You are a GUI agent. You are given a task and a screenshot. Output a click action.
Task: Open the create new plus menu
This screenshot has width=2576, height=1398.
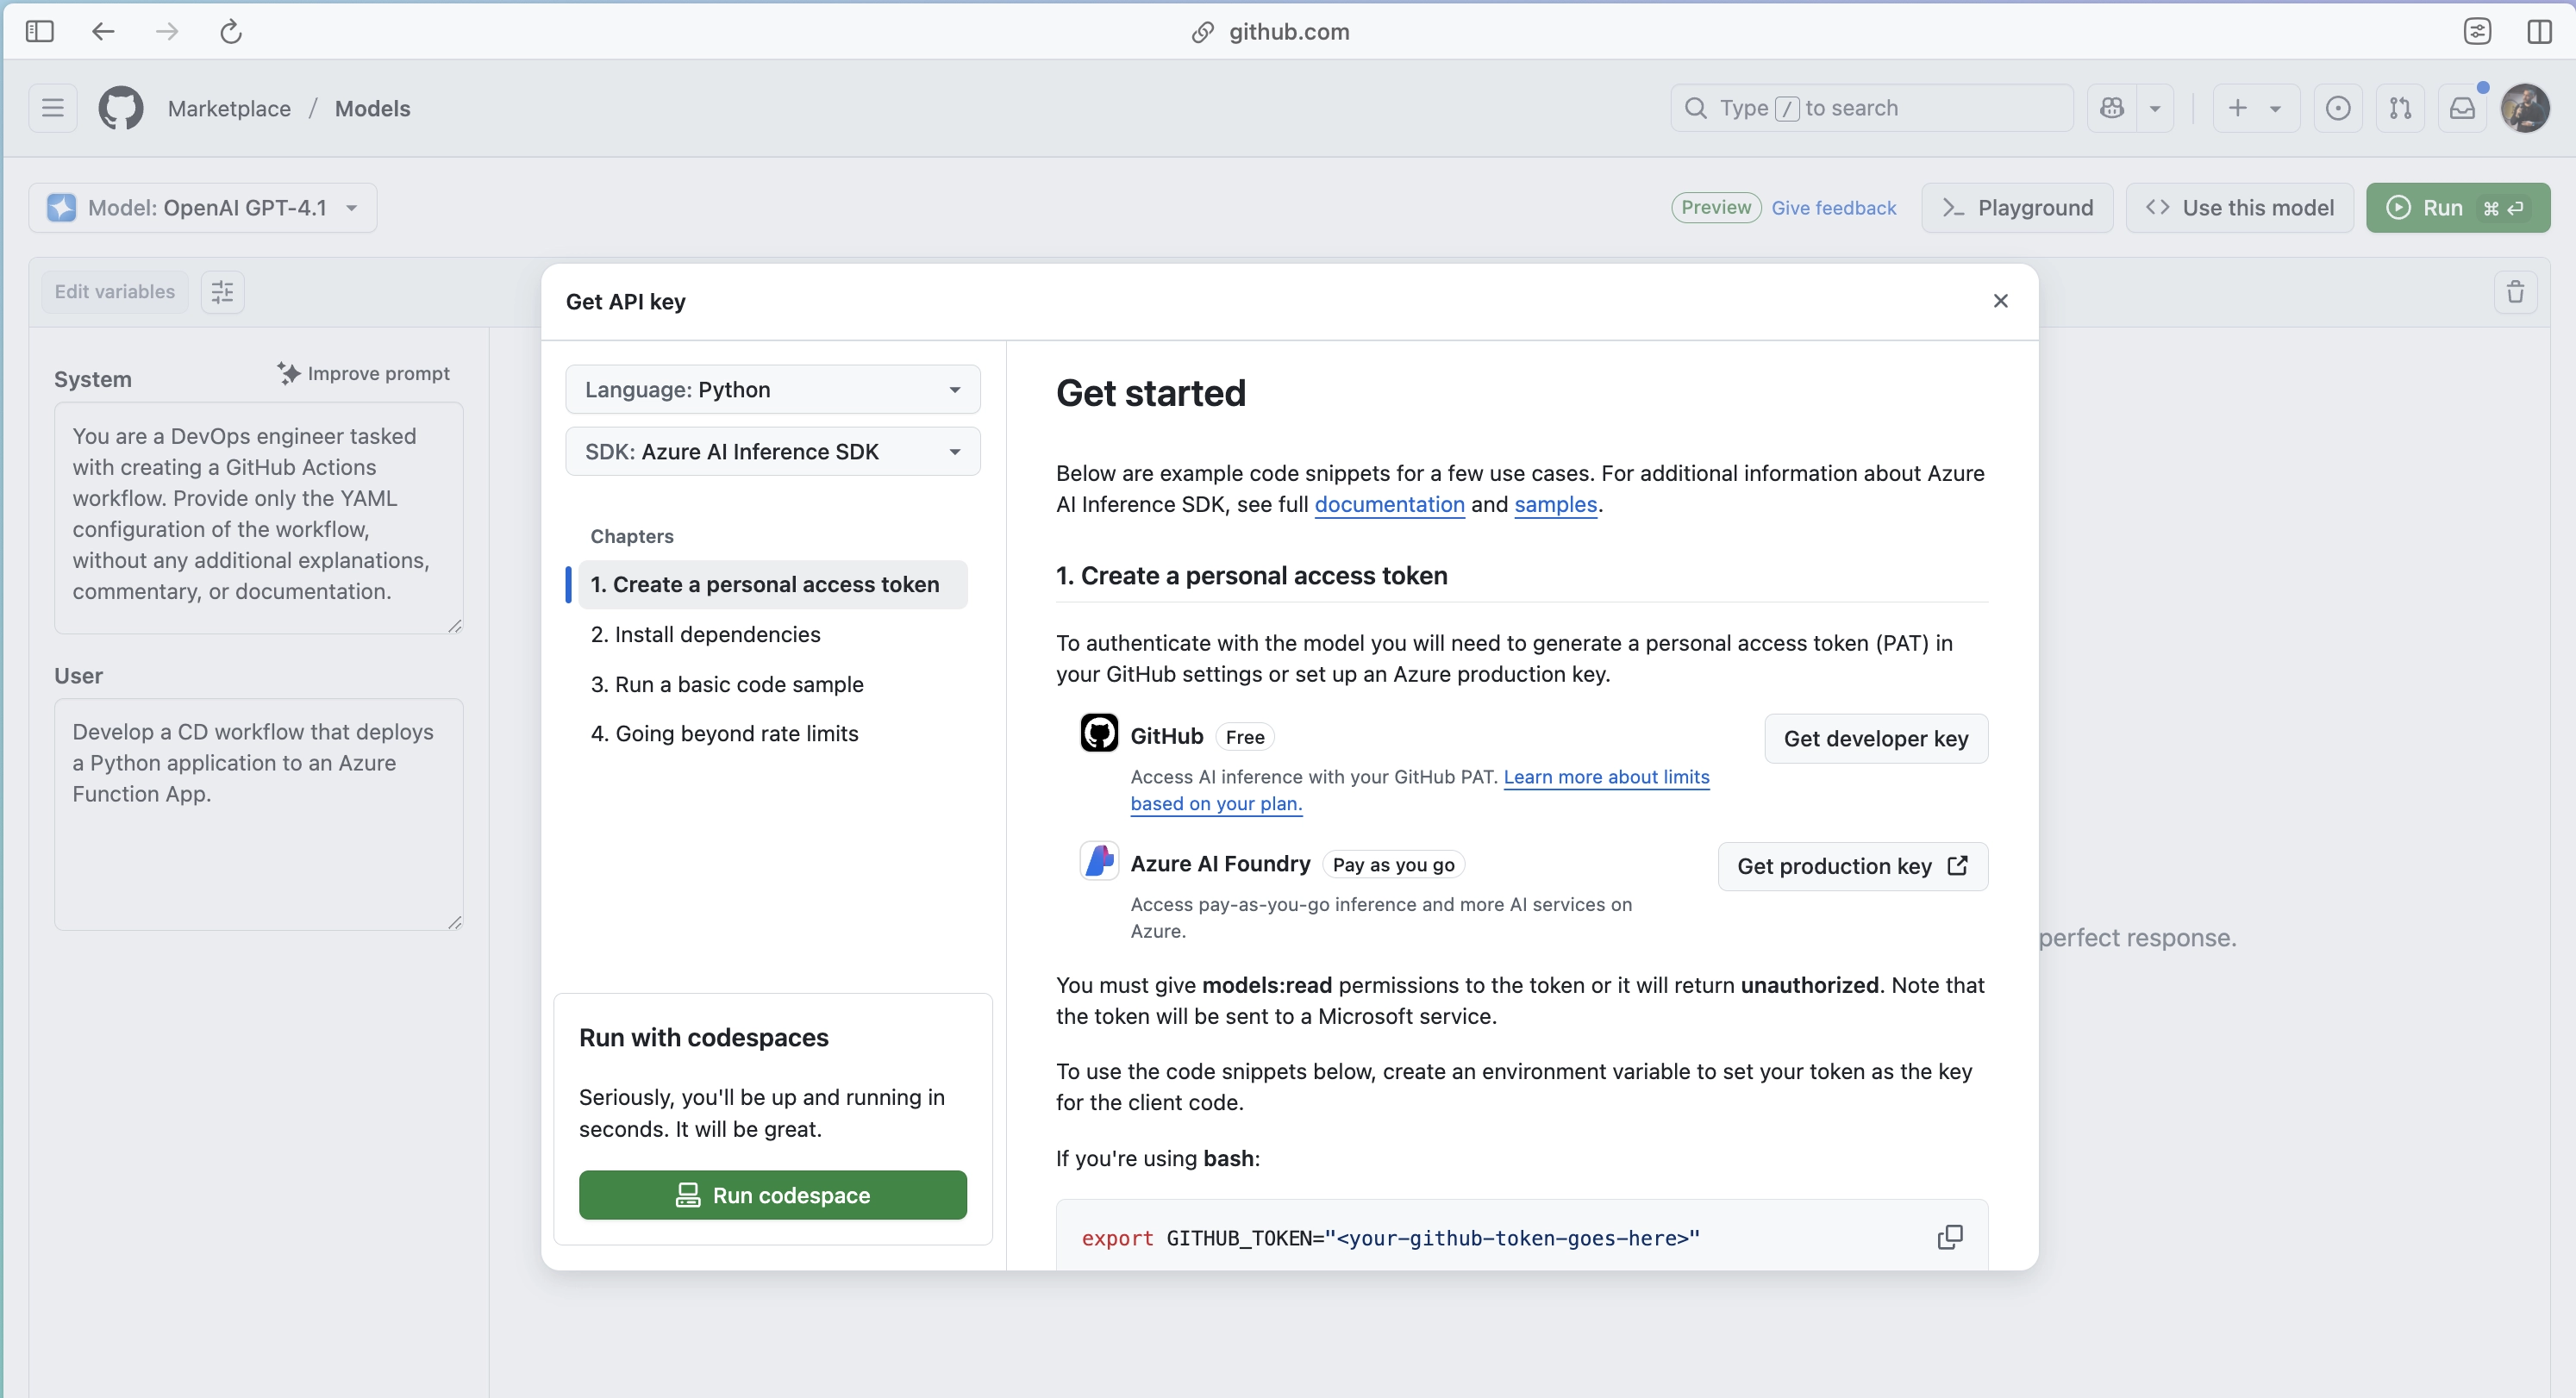[2256, 108]
